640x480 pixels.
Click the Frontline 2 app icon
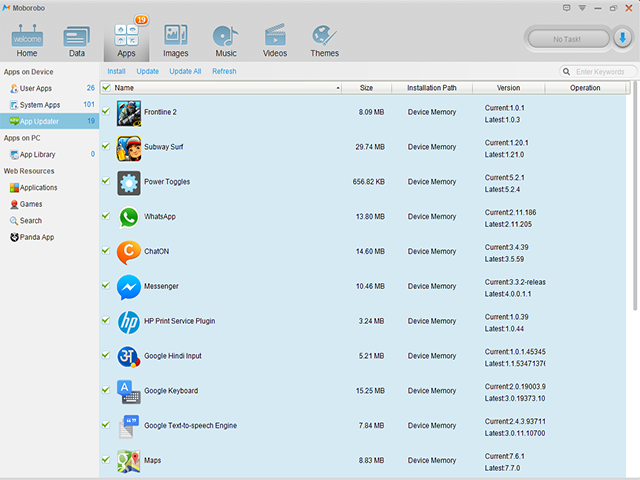(129, 113)
